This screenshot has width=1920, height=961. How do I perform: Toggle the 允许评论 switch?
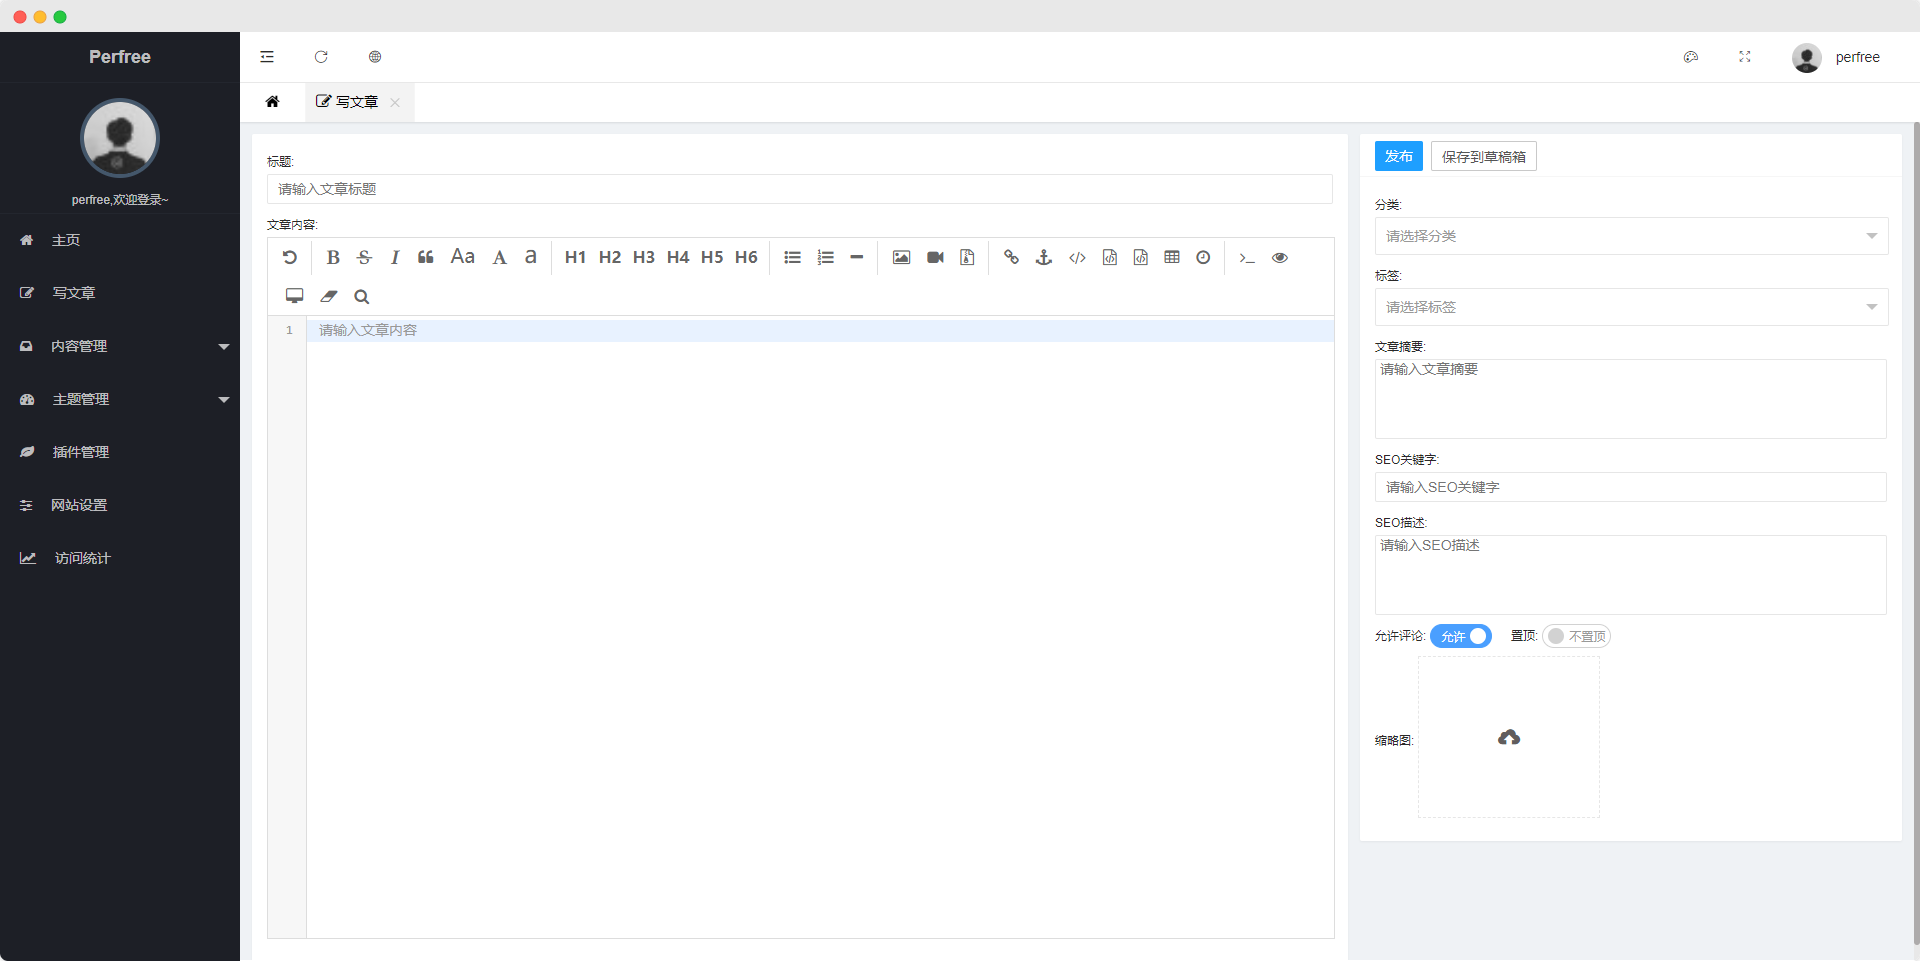1461,636
